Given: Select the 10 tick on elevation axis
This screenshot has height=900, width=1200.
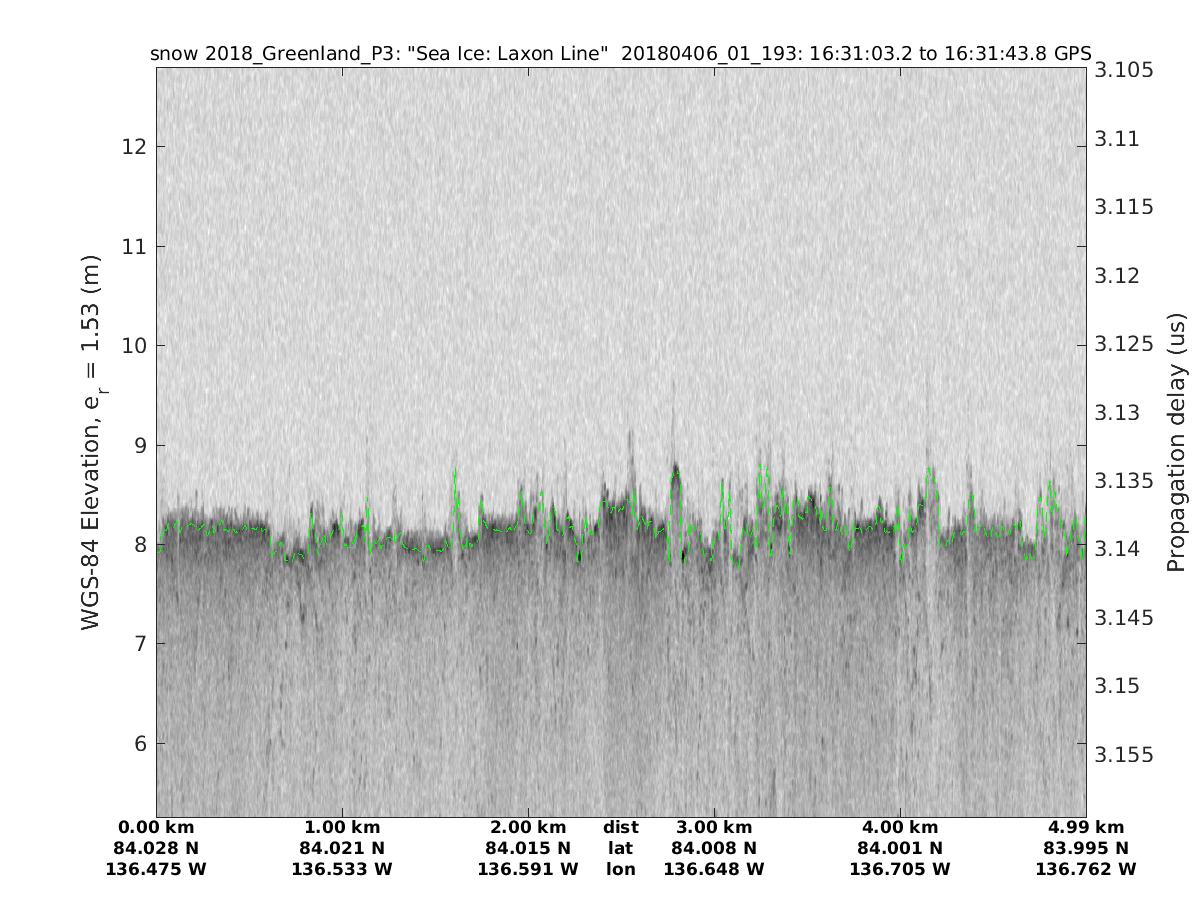Looking at the screenshot, I should [133, 346].
